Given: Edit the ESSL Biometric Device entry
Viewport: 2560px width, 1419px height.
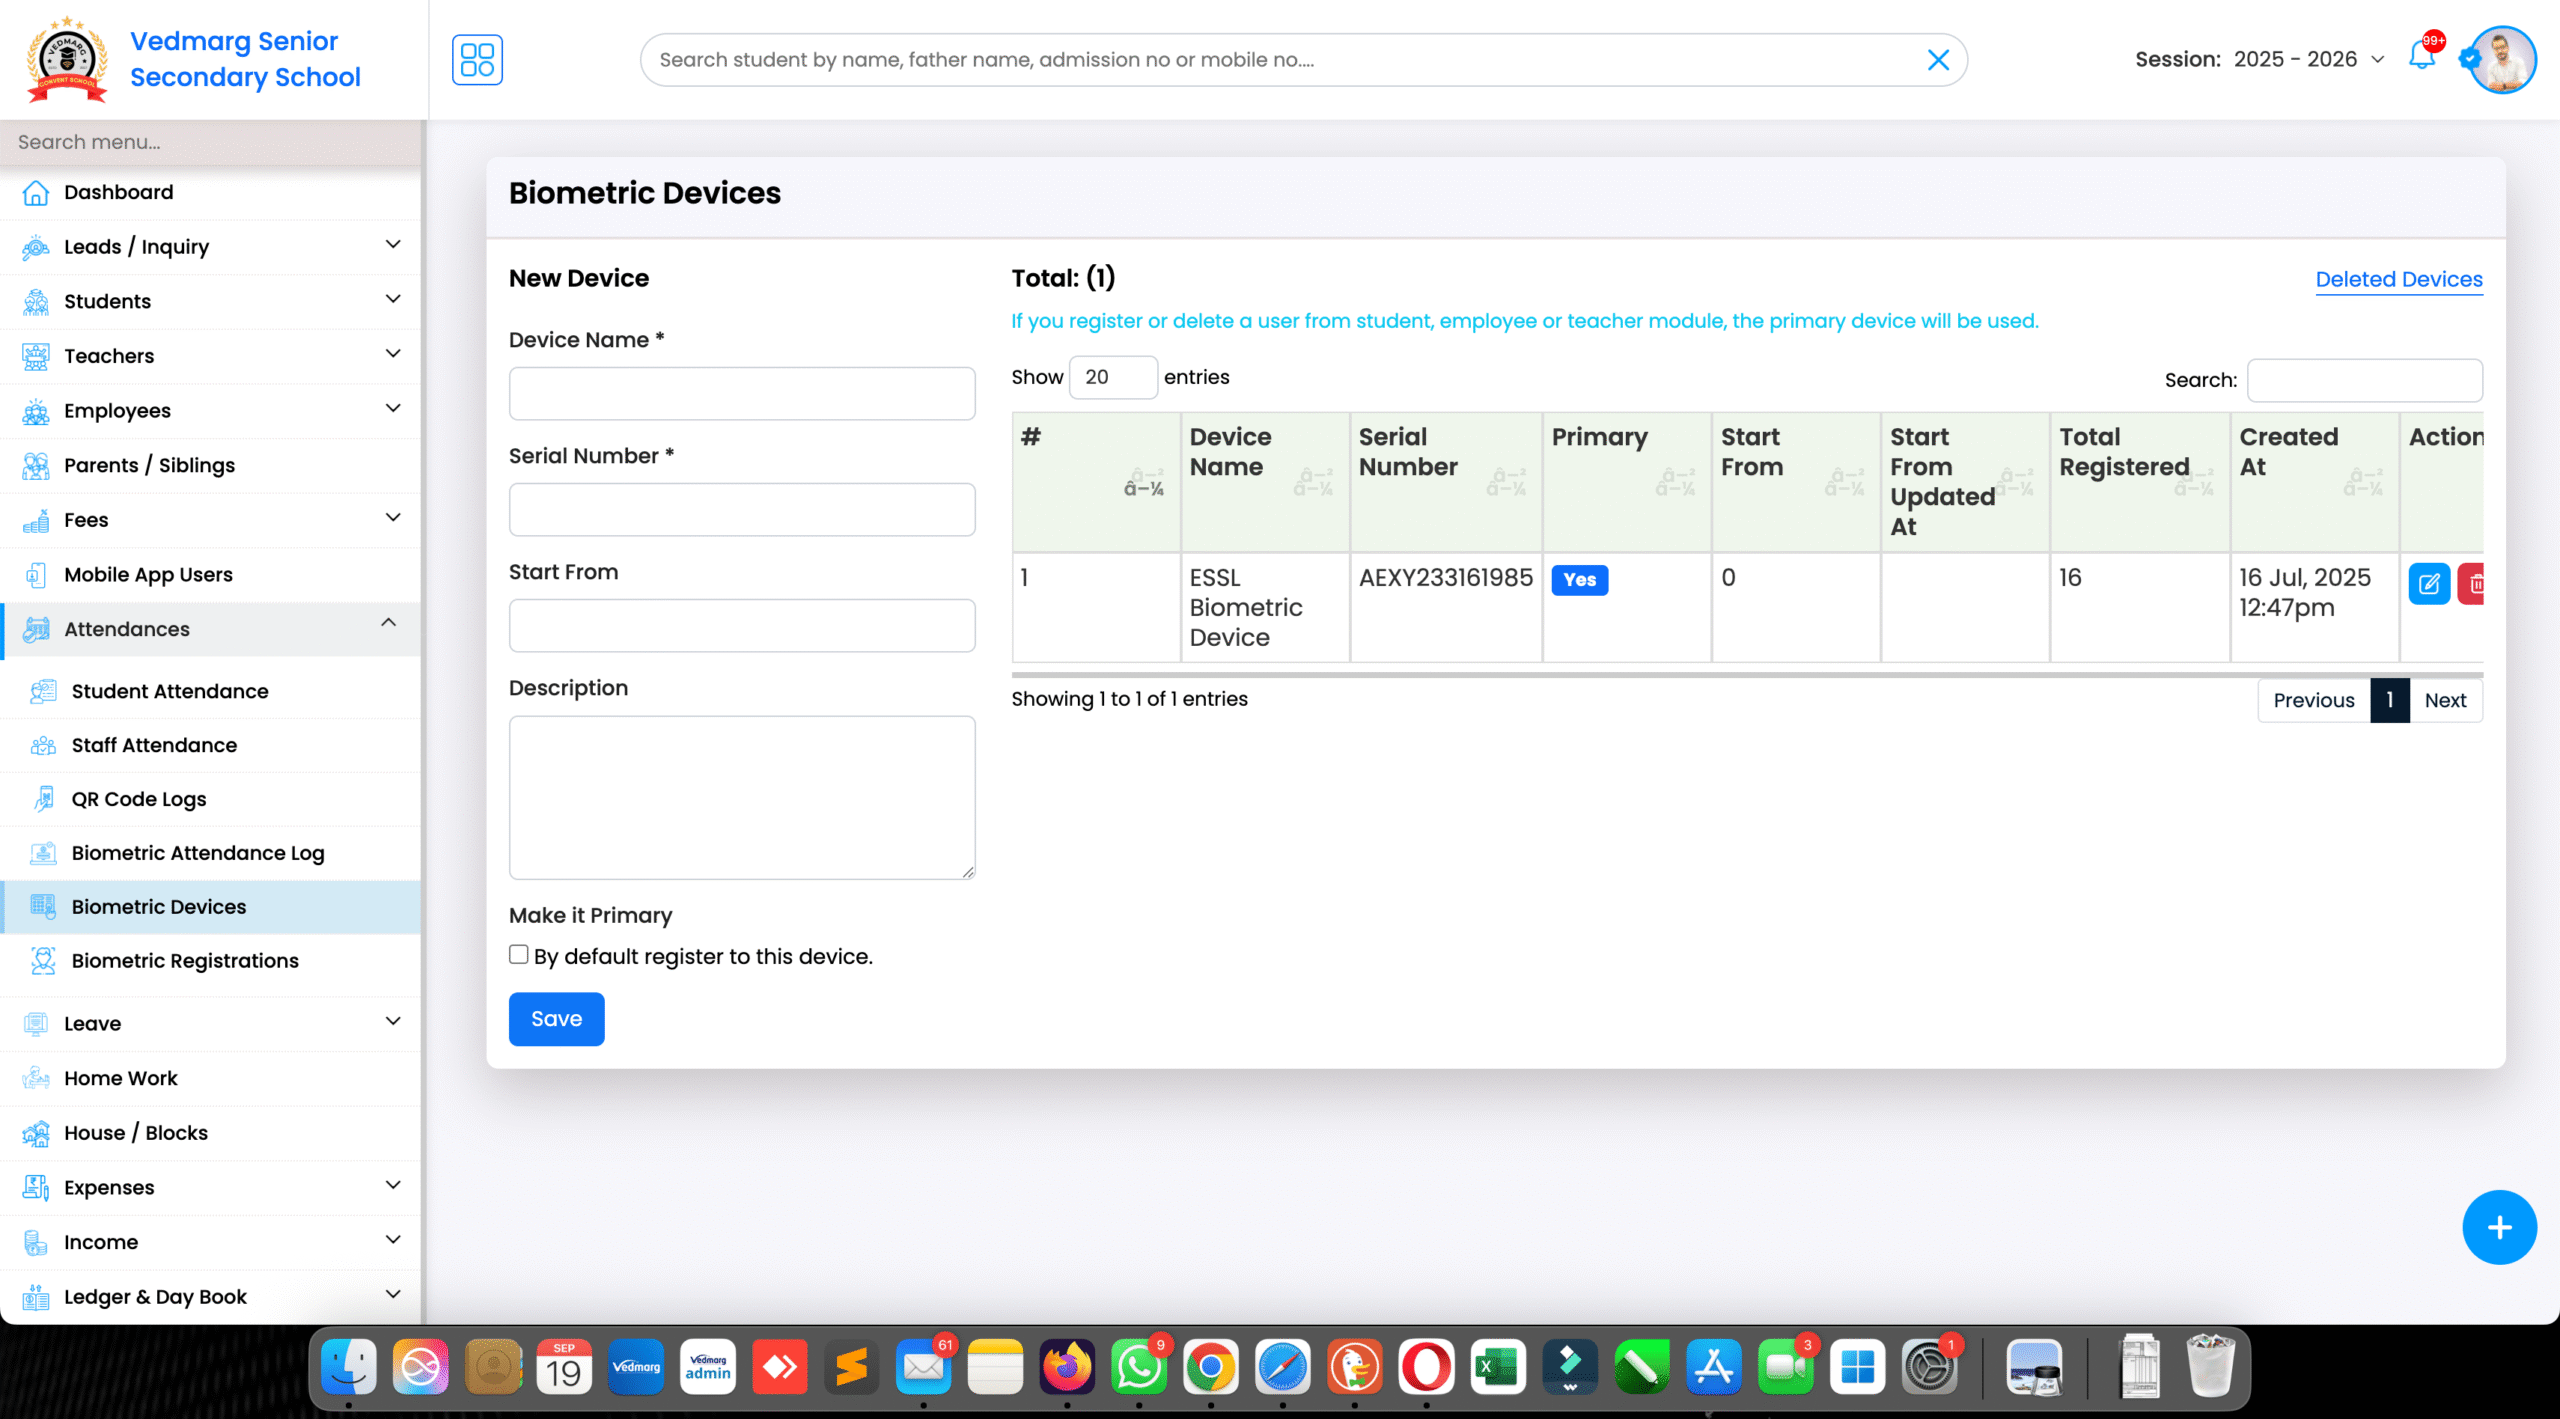Looking at the screenshot, I should pyautogui.click(x=2429, y=583).
